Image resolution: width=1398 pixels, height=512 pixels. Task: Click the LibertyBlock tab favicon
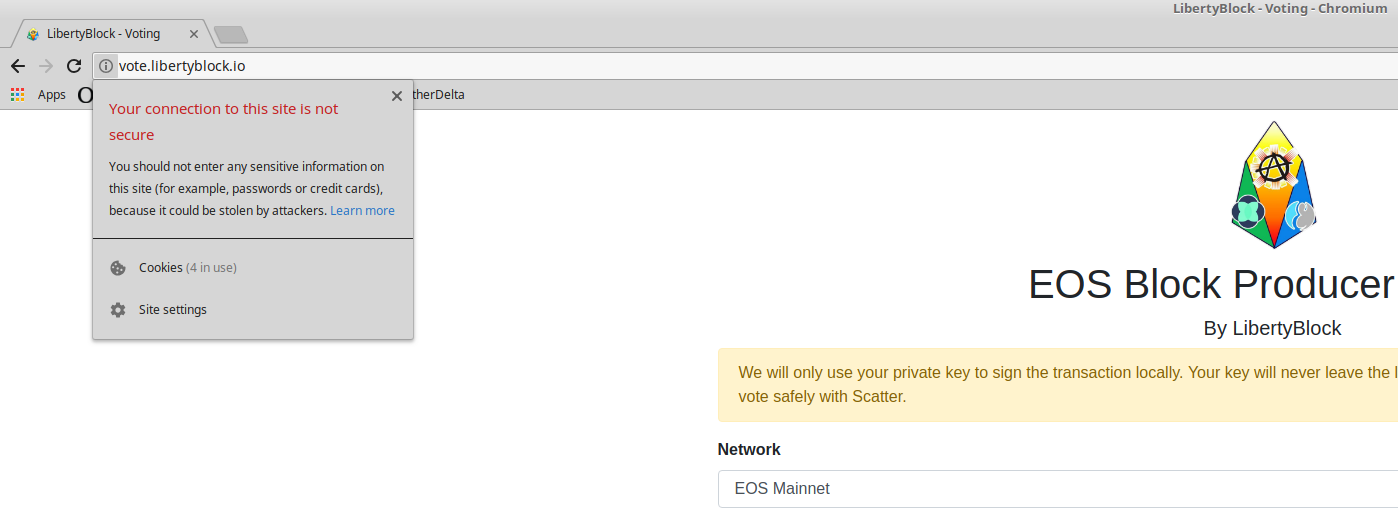pos(33,34)
